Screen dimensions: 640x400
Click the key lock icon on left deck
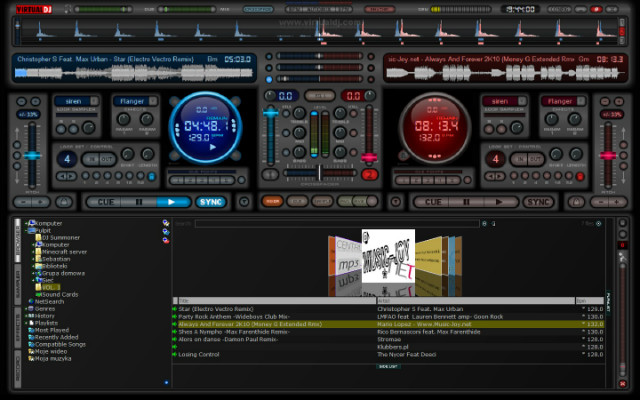click(x=64, y=202)
